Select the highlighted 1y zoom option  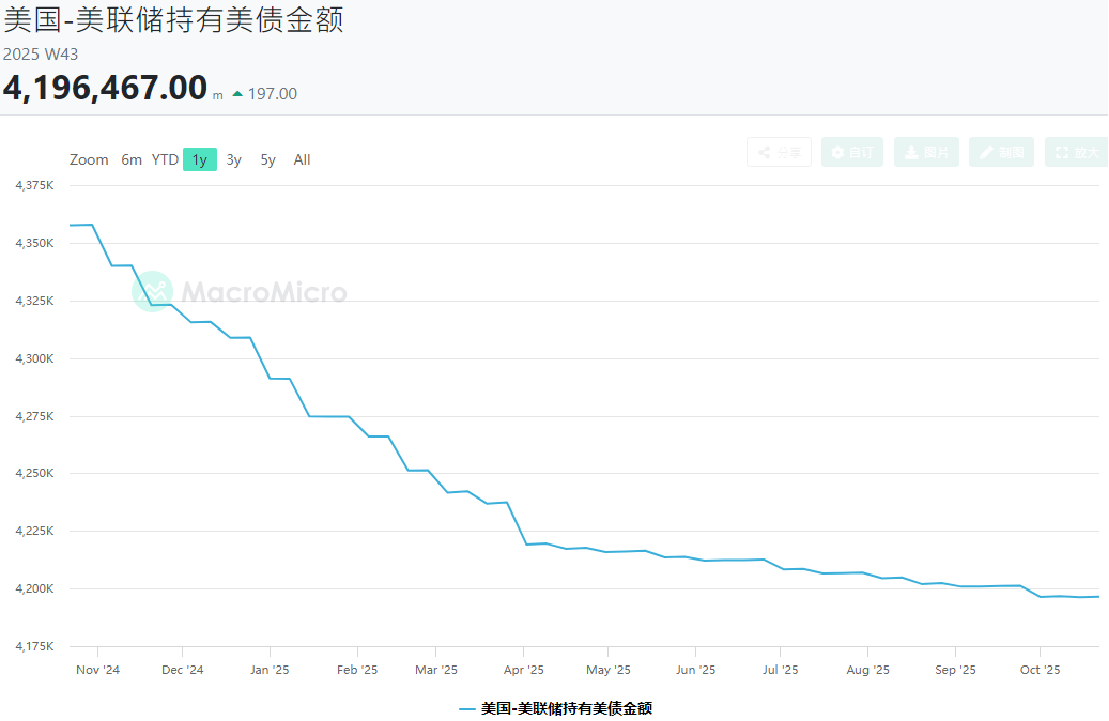[200, 160]
